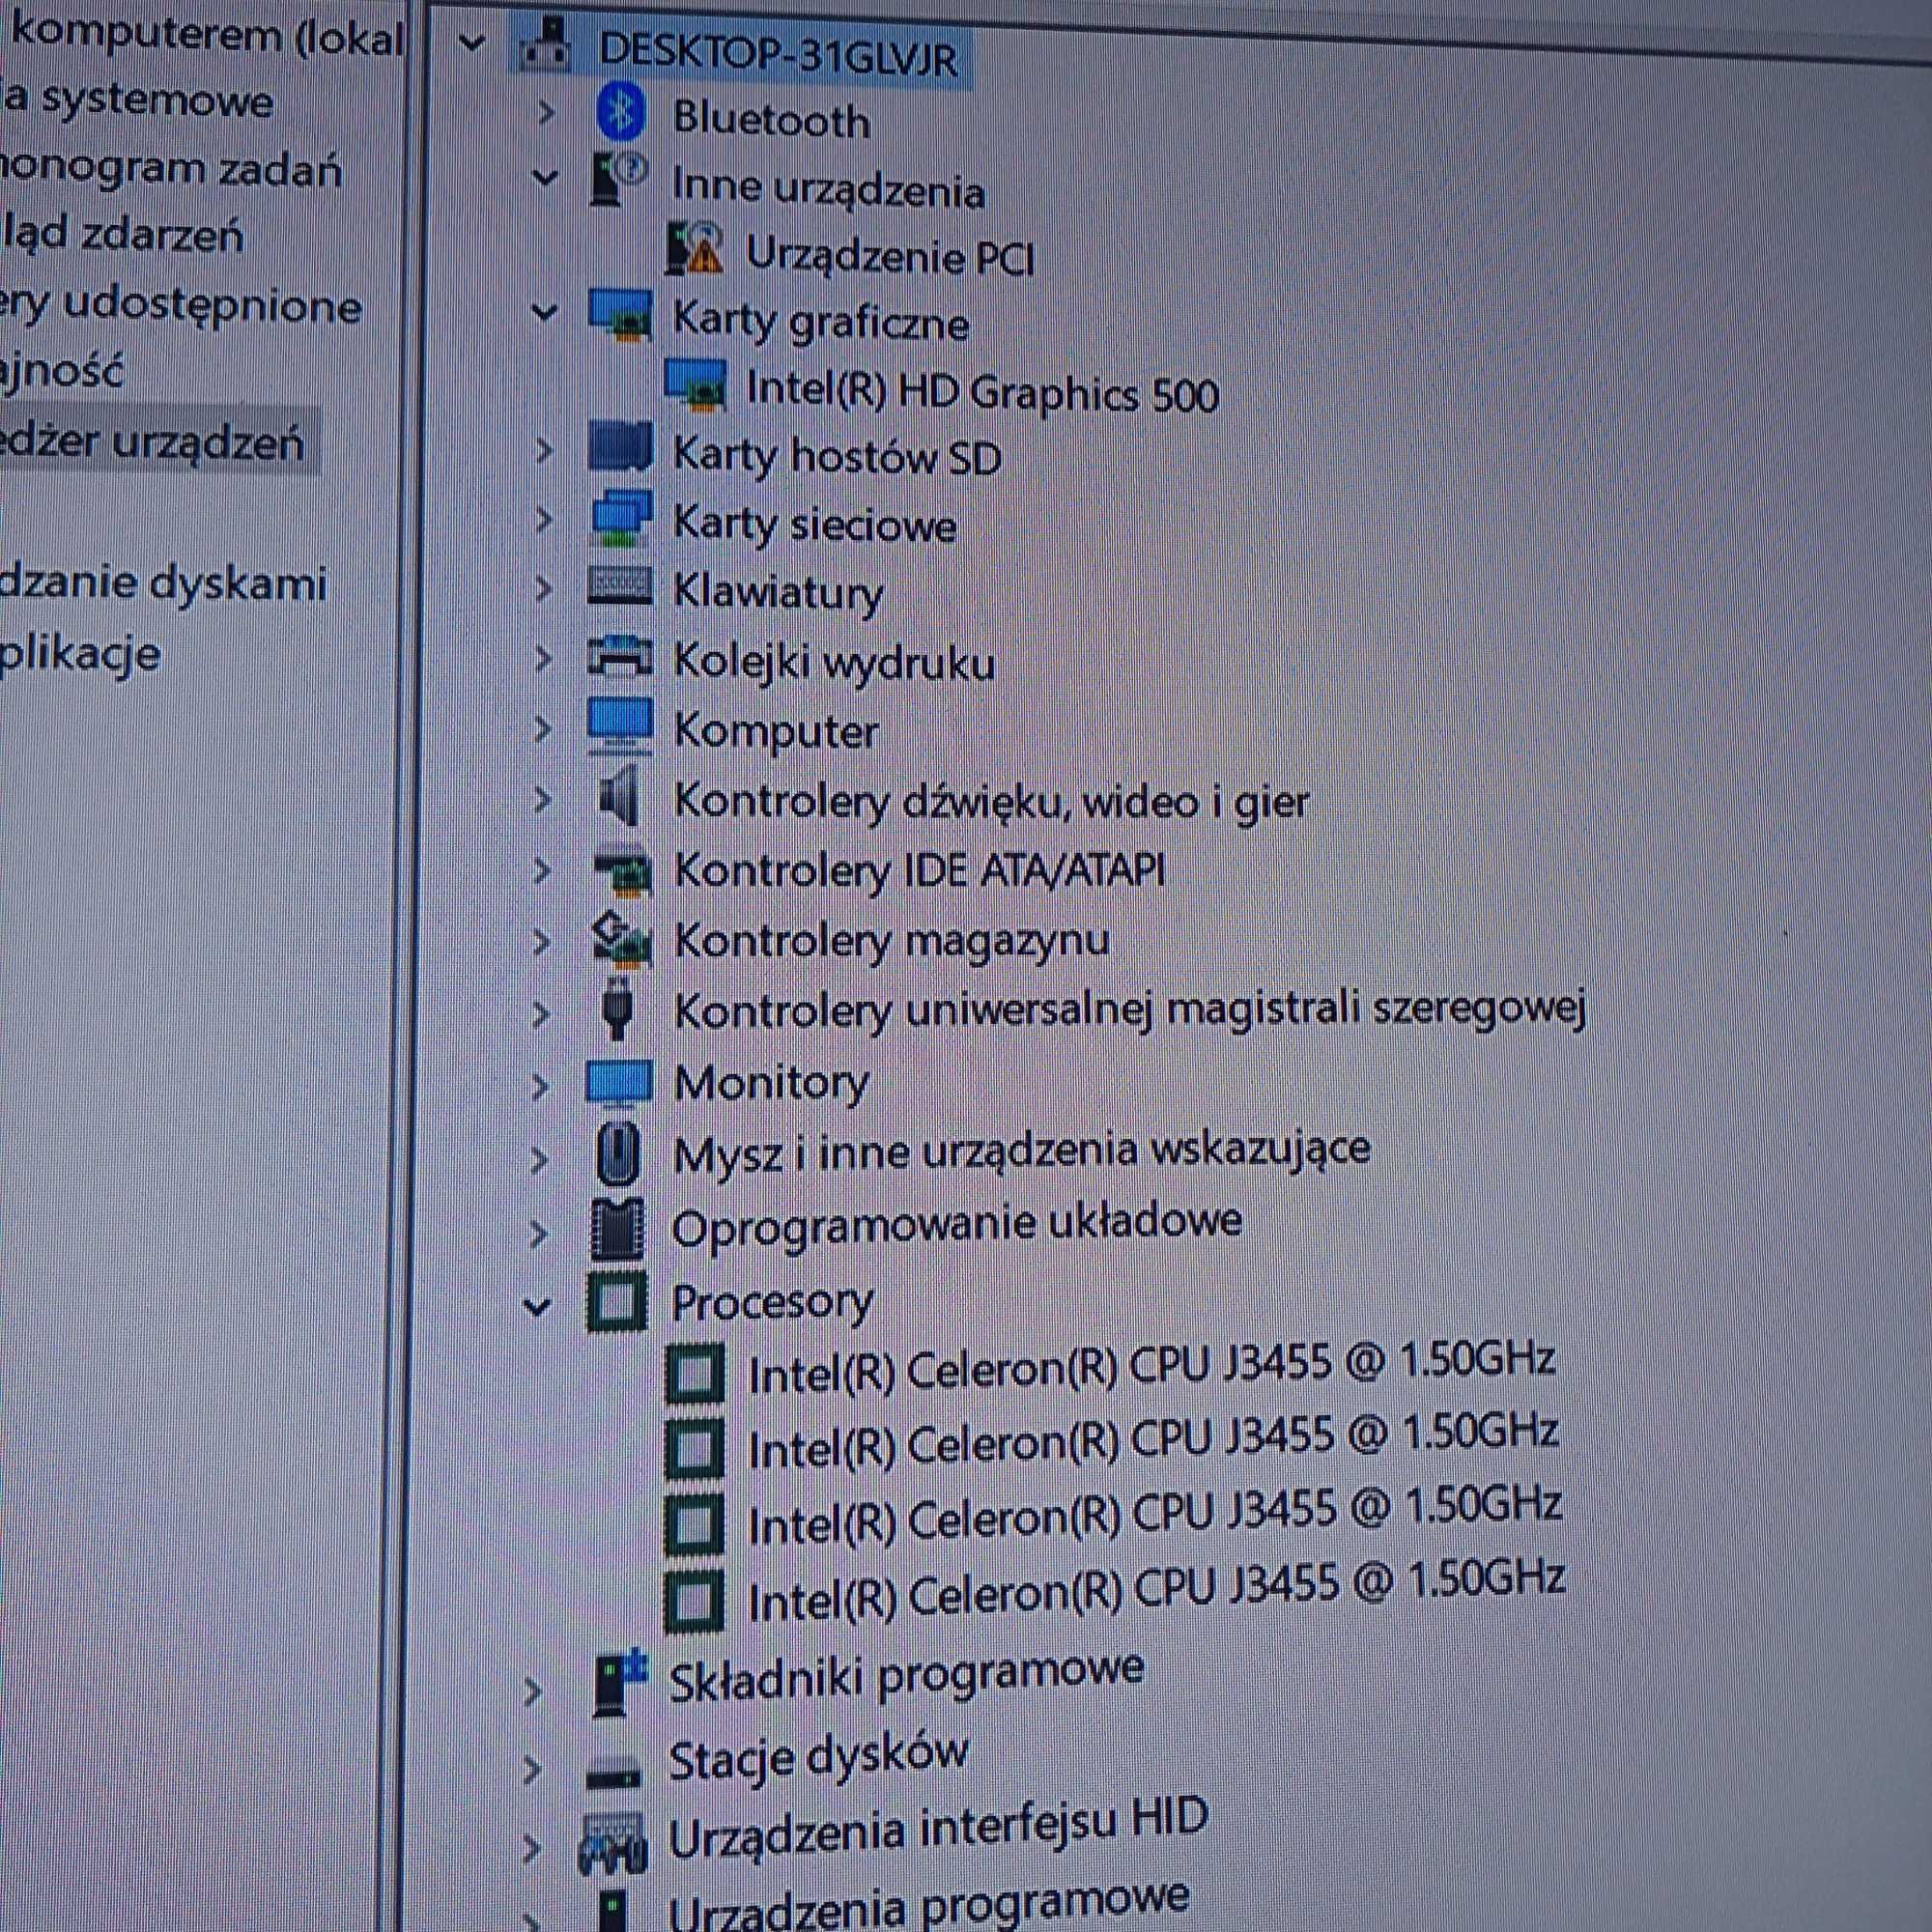Open Usługi i aplikacje in the sidebar
The height and width of the screenshot is (1932, 1932).
[80, 655]
